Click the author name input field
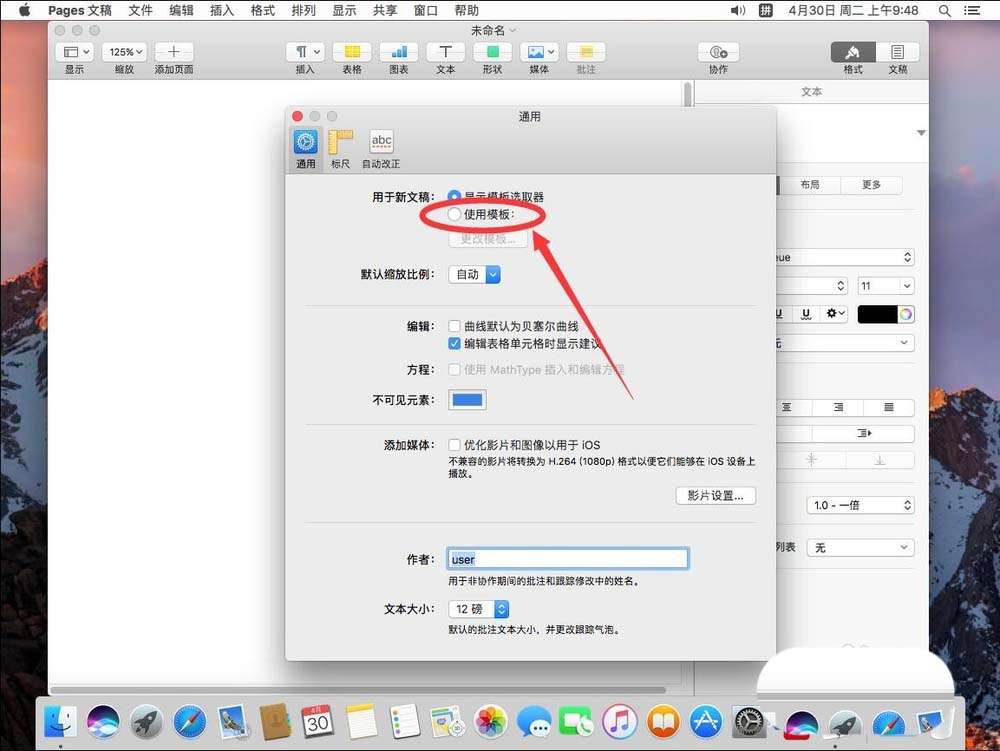 click(x=567, y=558)
